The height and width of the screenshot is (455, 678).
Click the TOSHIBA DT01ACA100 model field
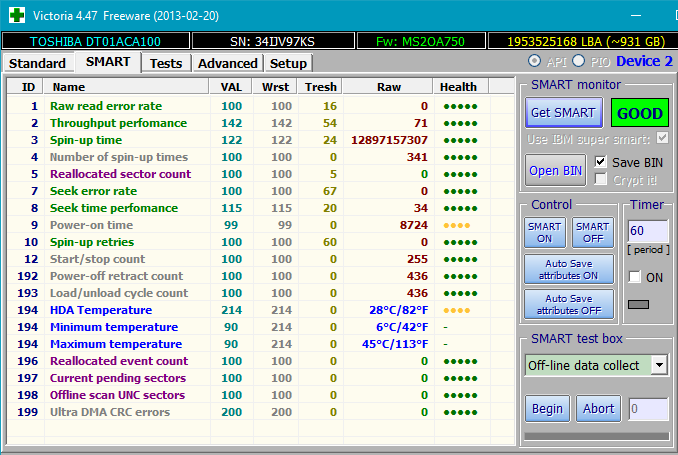pyautogui.click(x=96, y=41)
